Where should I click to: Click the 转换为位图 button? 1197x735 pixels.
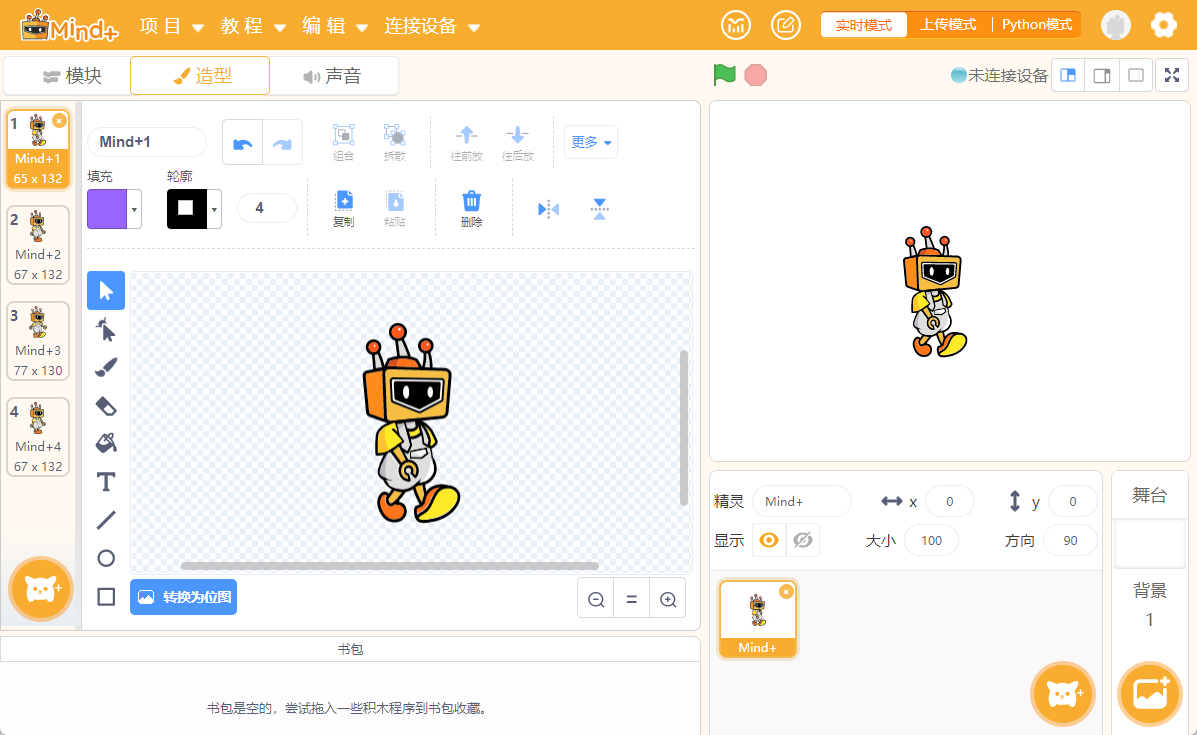click(184, 597)
